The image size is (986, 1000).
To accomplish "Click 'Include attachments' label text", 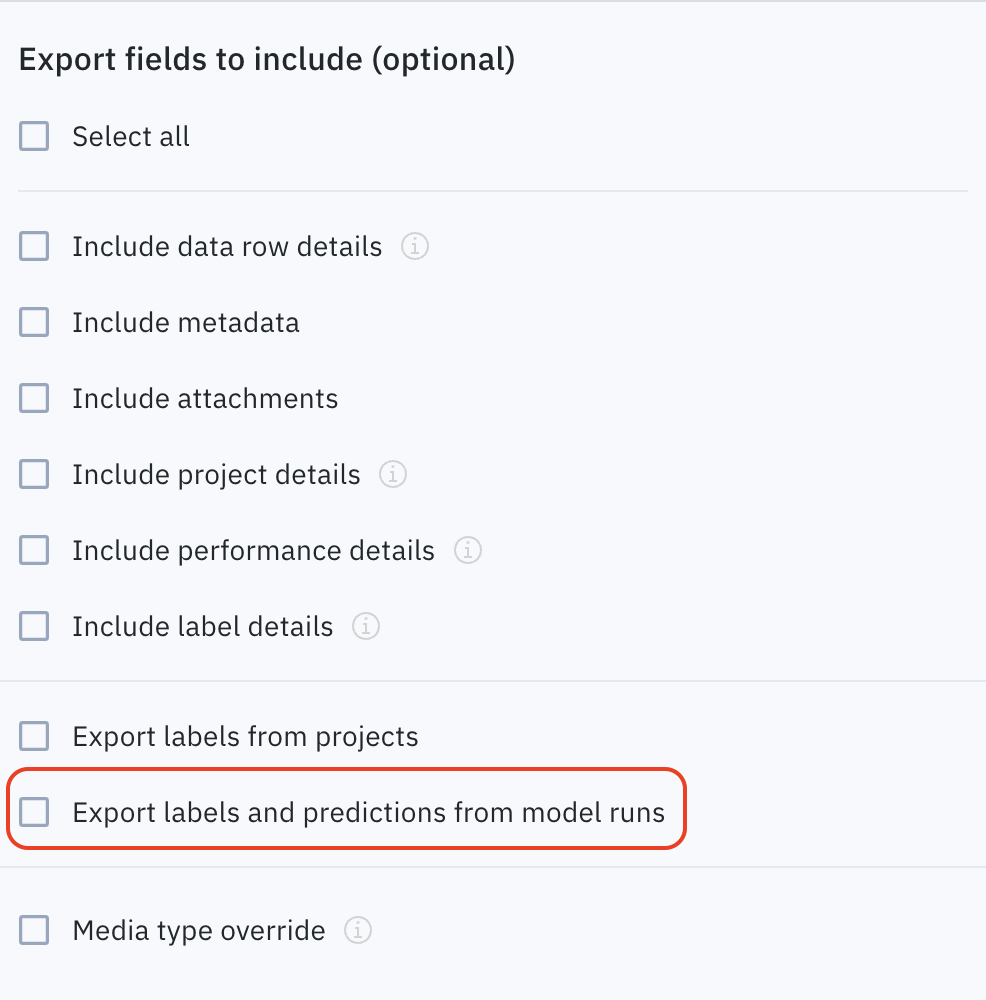I will click(x=205, y=399).
